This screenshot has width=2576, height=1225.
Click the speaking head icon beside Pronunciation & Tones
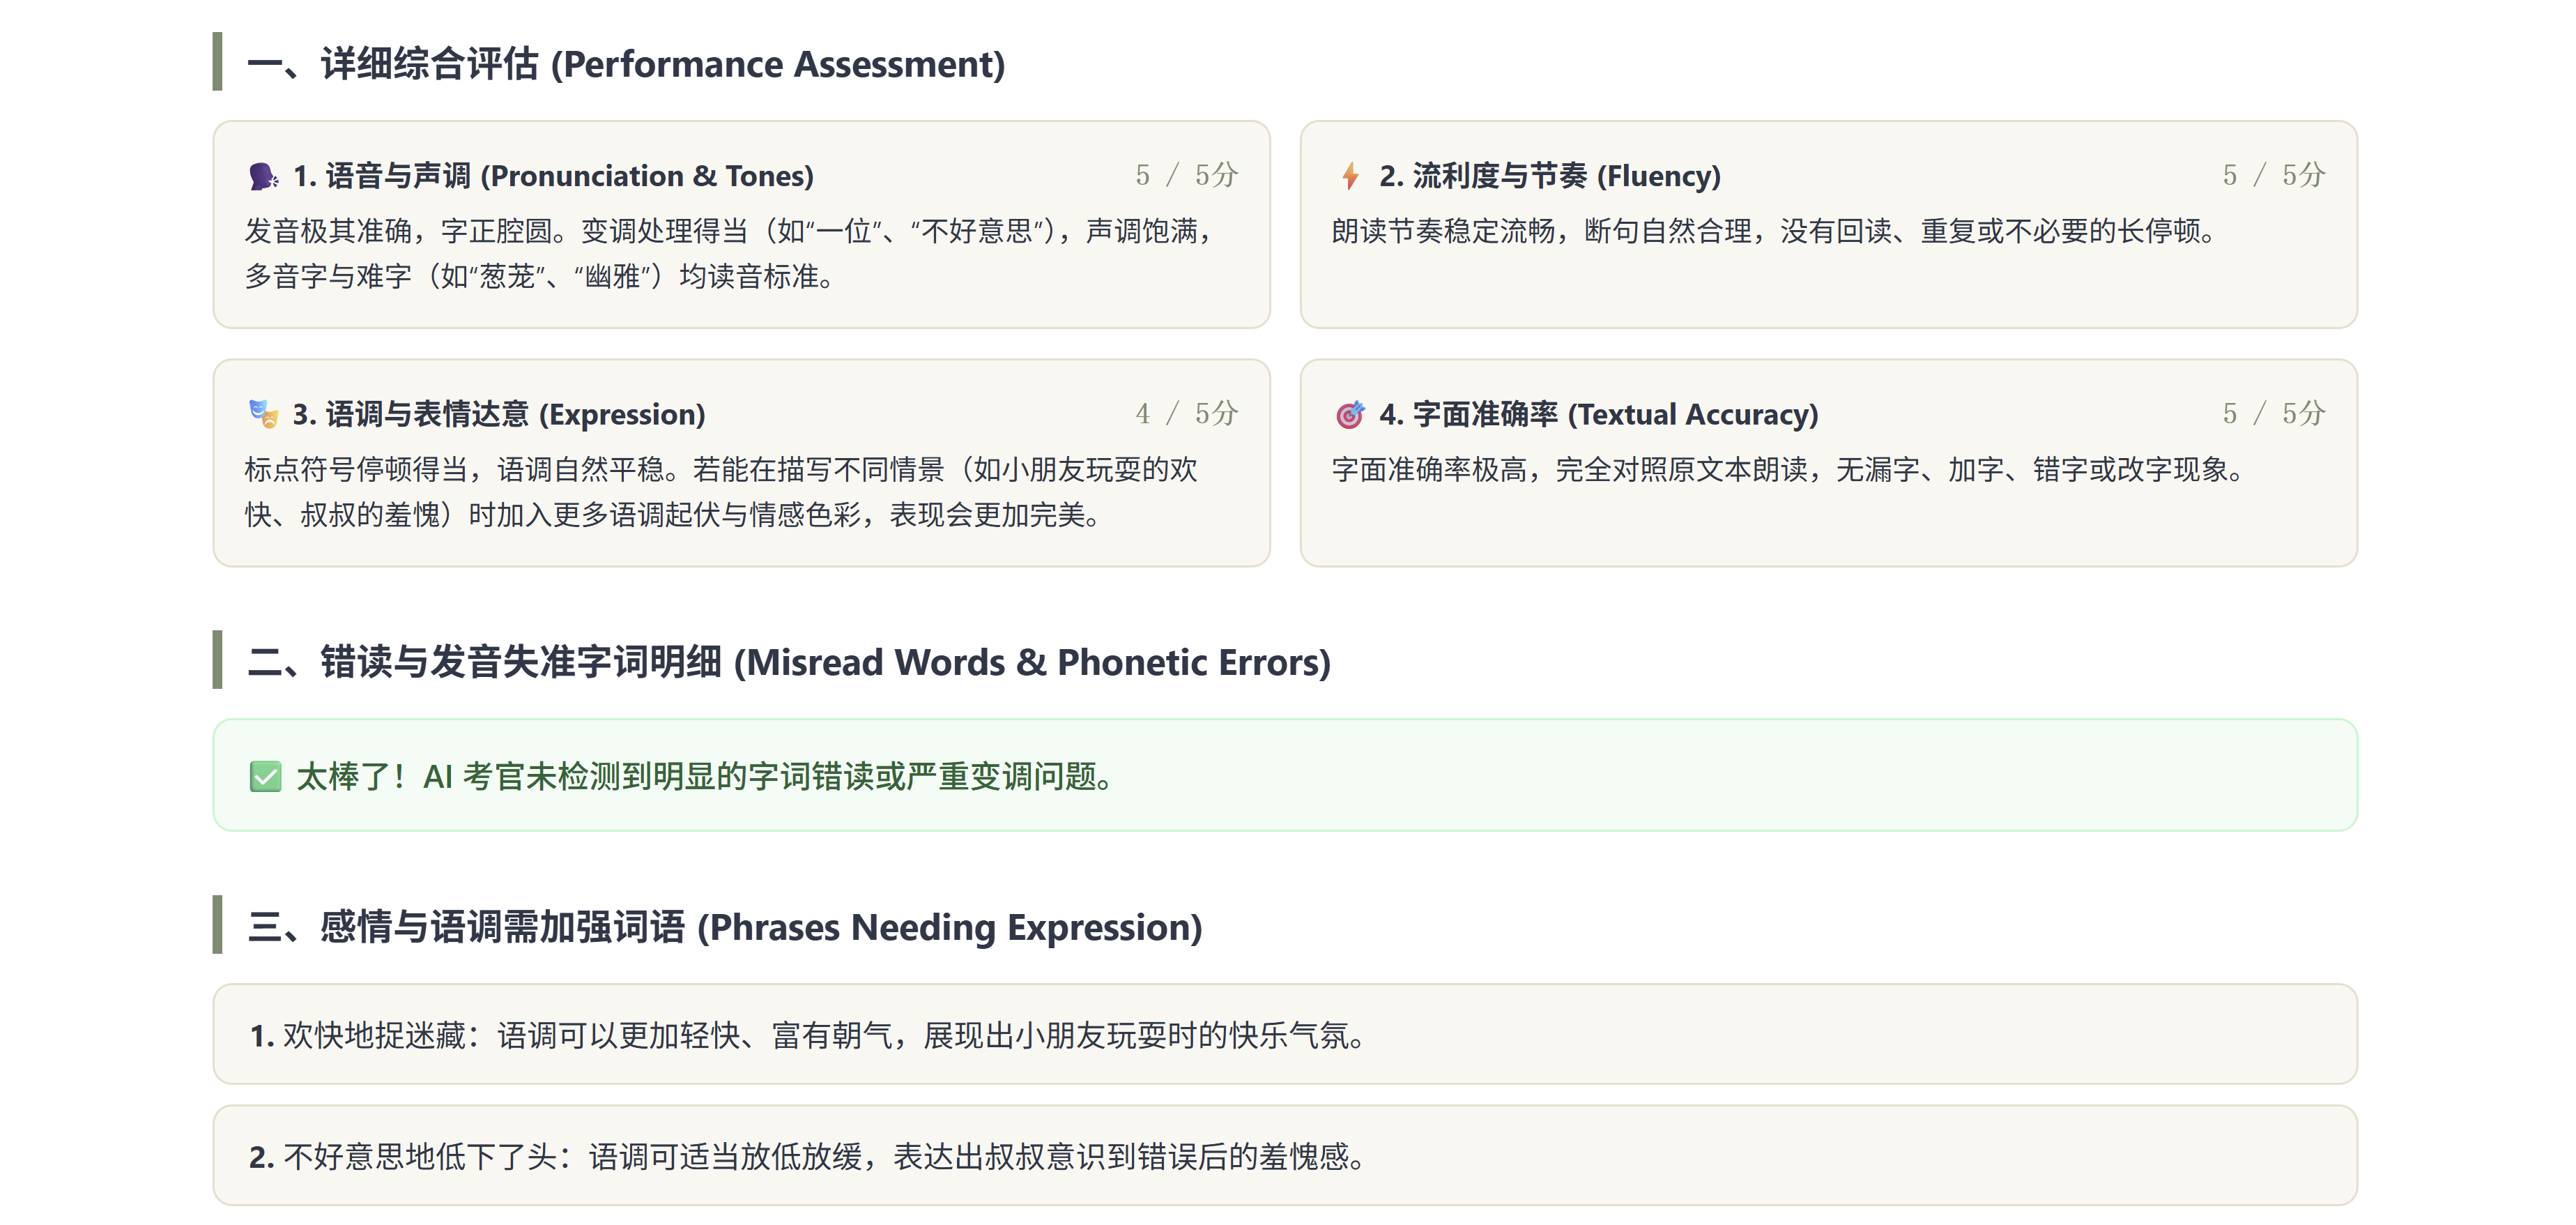[x=263, y=176]
